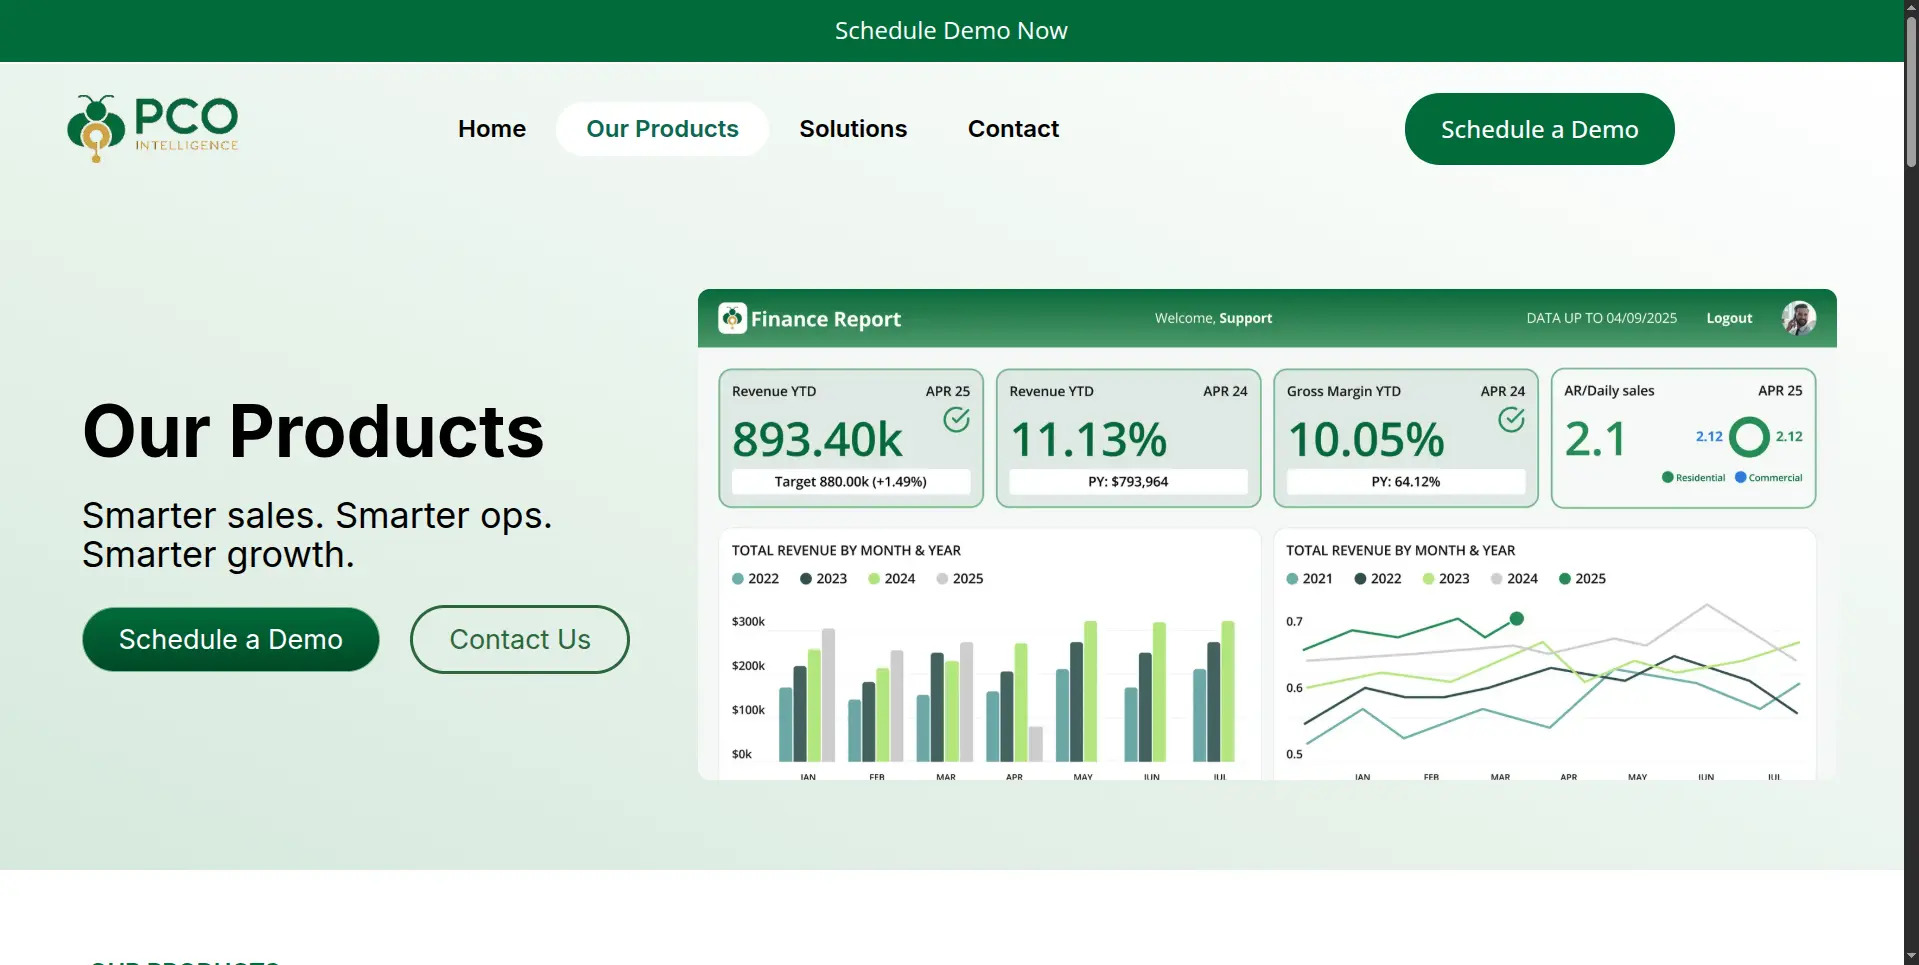Click the PCO Intelligence logo
This screenshot has width=1919, height=965.
(153, 128)
